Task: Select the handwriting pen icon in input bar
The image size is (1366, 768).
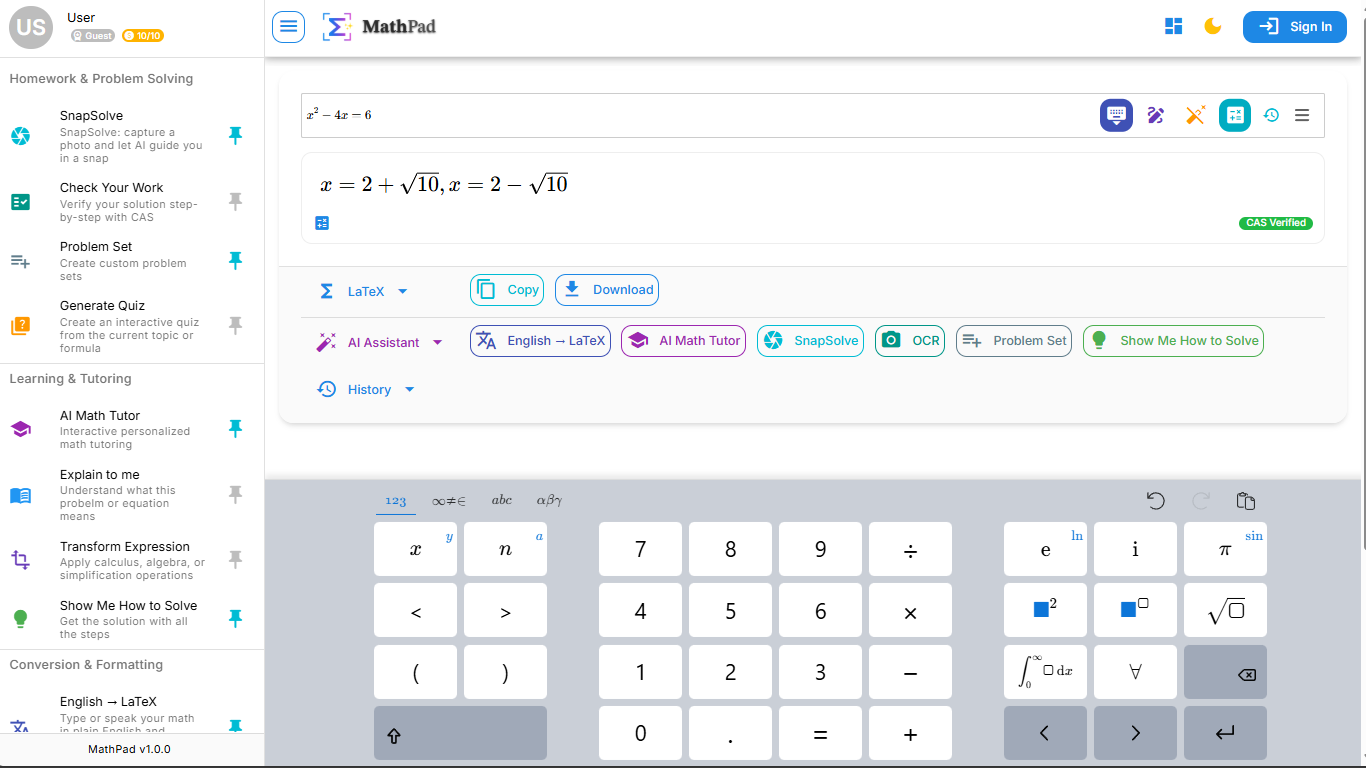Action: coord(1156,115)
